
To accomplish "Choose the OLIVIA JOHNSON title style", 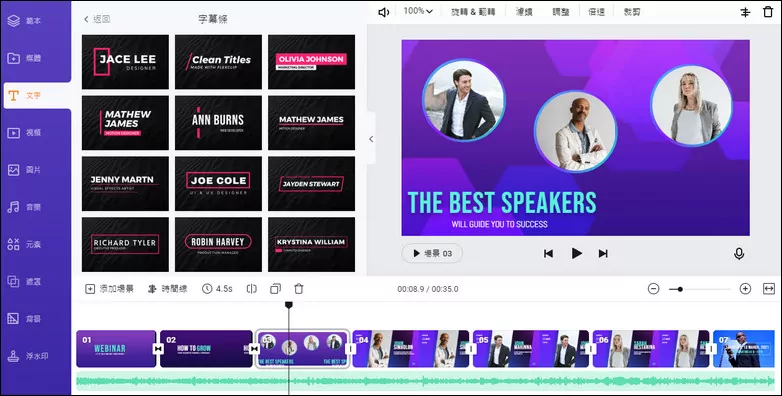I will pyautogui.click(x=312, y=62).
